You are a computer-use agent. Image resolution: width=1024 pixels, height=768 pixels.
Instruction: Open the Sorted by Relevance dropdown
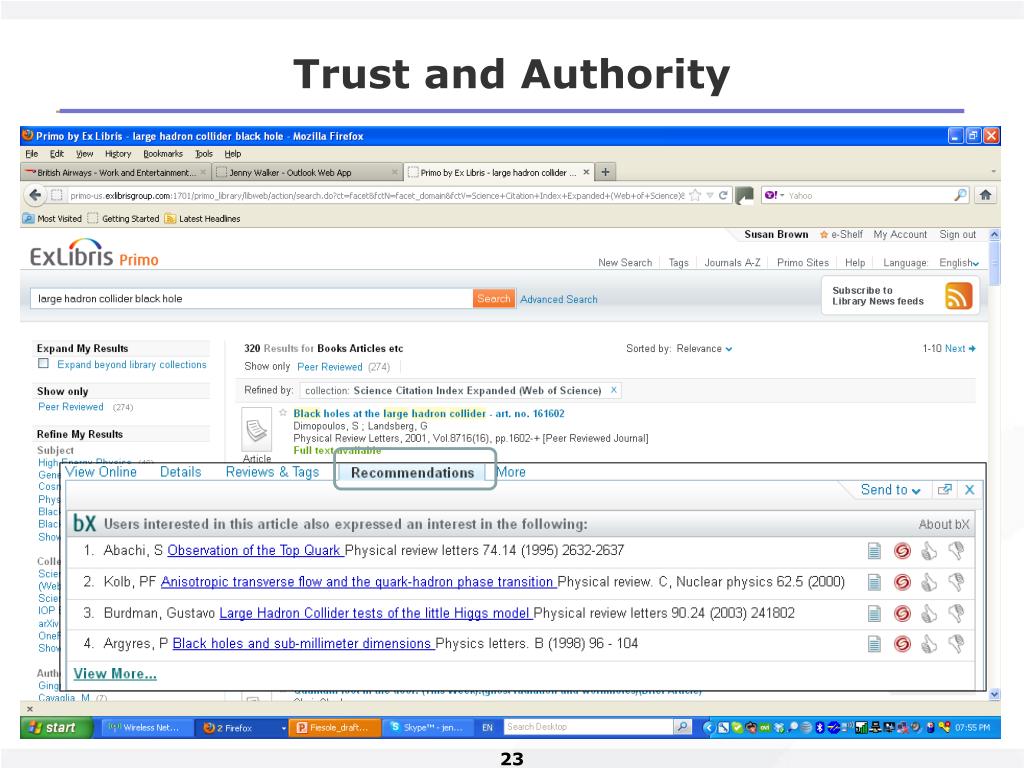[x=705, y=349]
